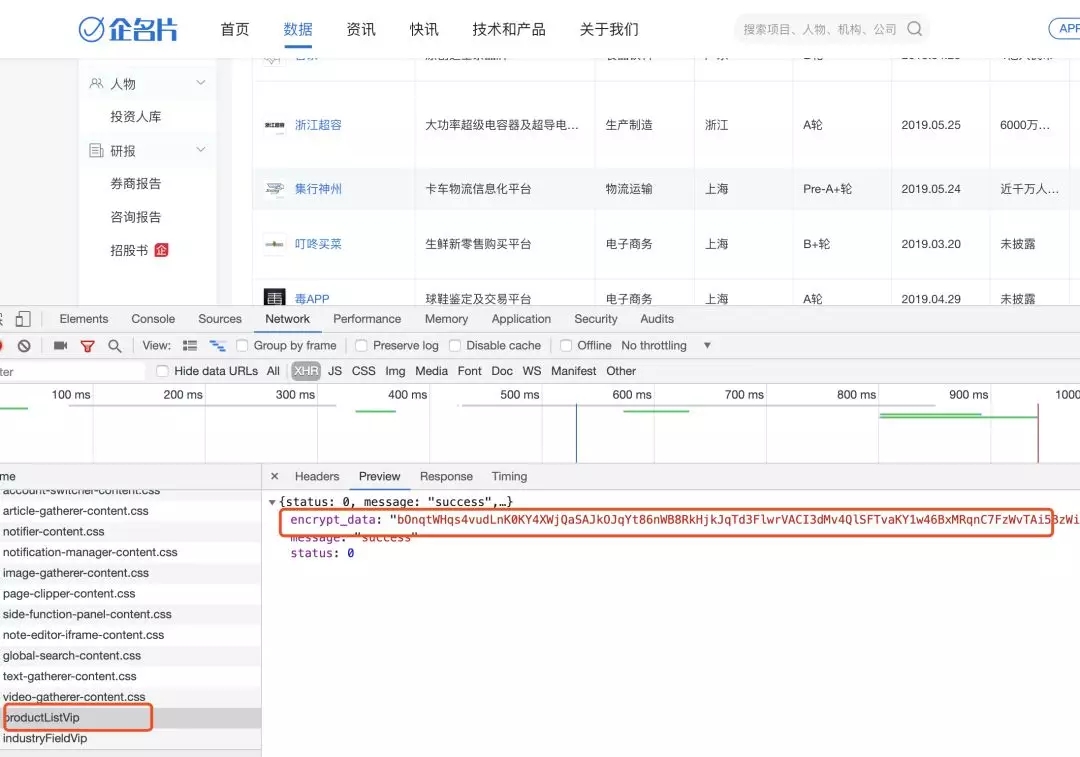Enable the Offline checkbox
The width and height of the screenshot is (1080, 757).
coord(565,346)
